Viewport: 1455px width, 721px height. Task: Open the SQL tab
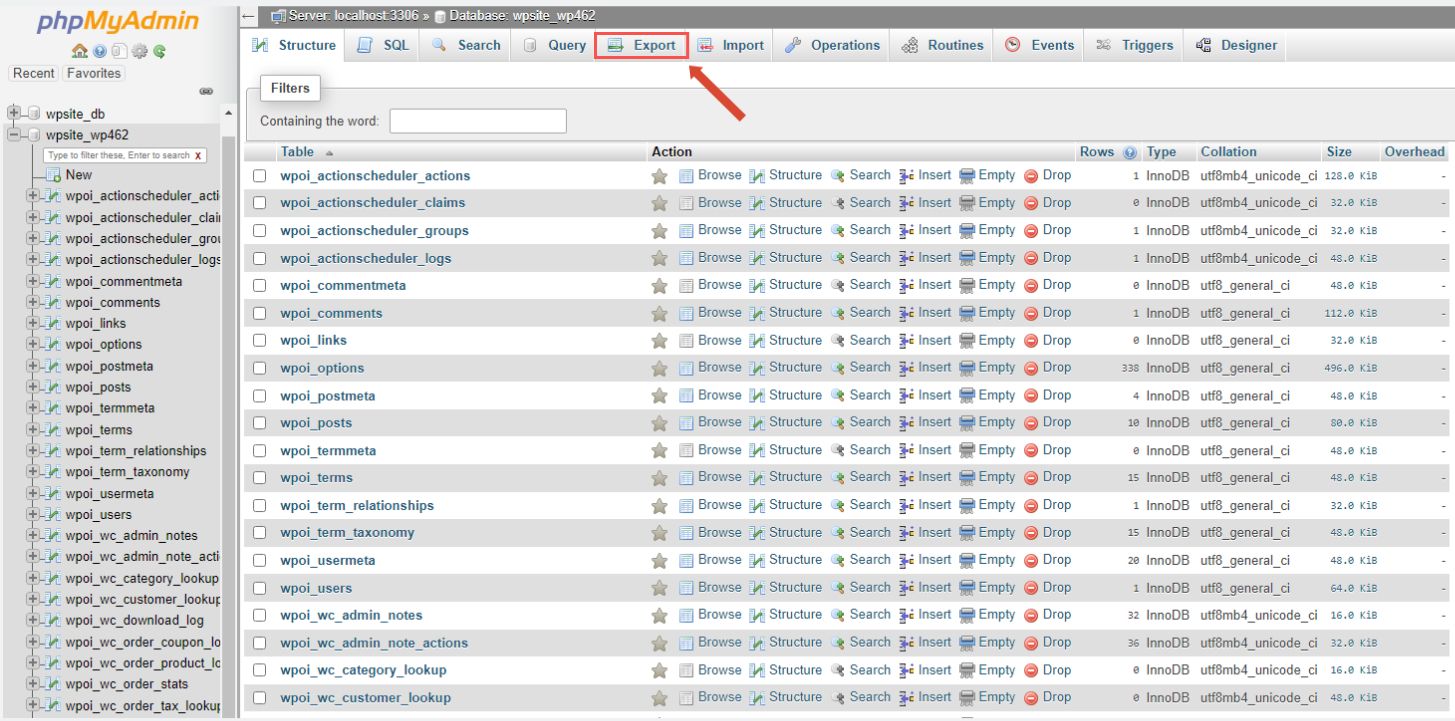tap(383, 44)
